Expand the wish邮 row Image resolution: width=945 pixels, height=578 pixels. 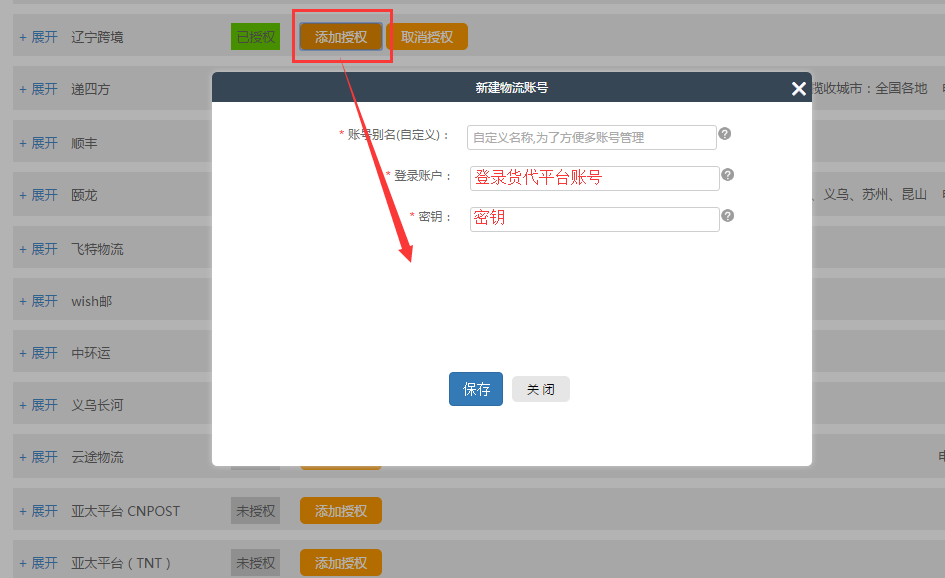pos(39,301)
